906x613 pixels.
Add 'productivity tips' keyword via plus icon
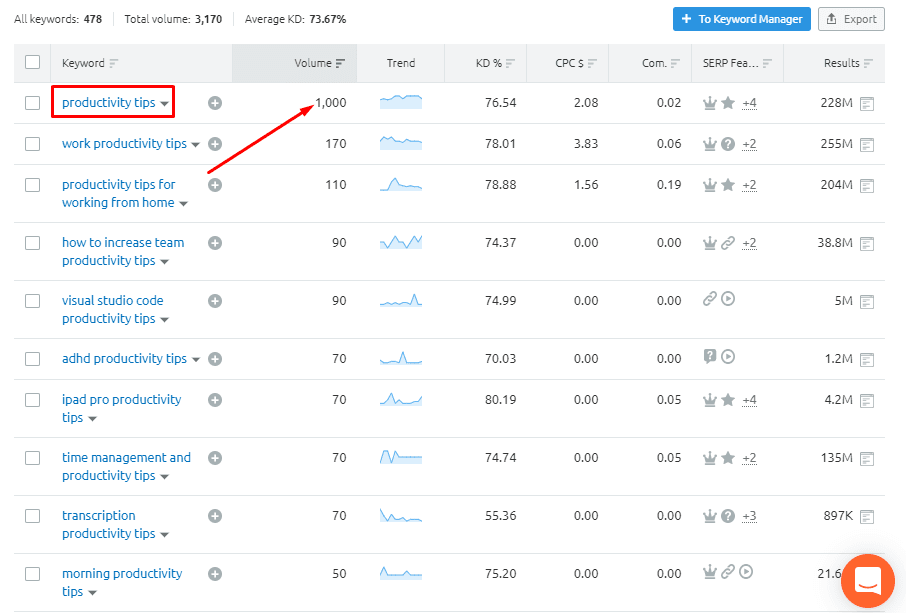pos(215,103)
